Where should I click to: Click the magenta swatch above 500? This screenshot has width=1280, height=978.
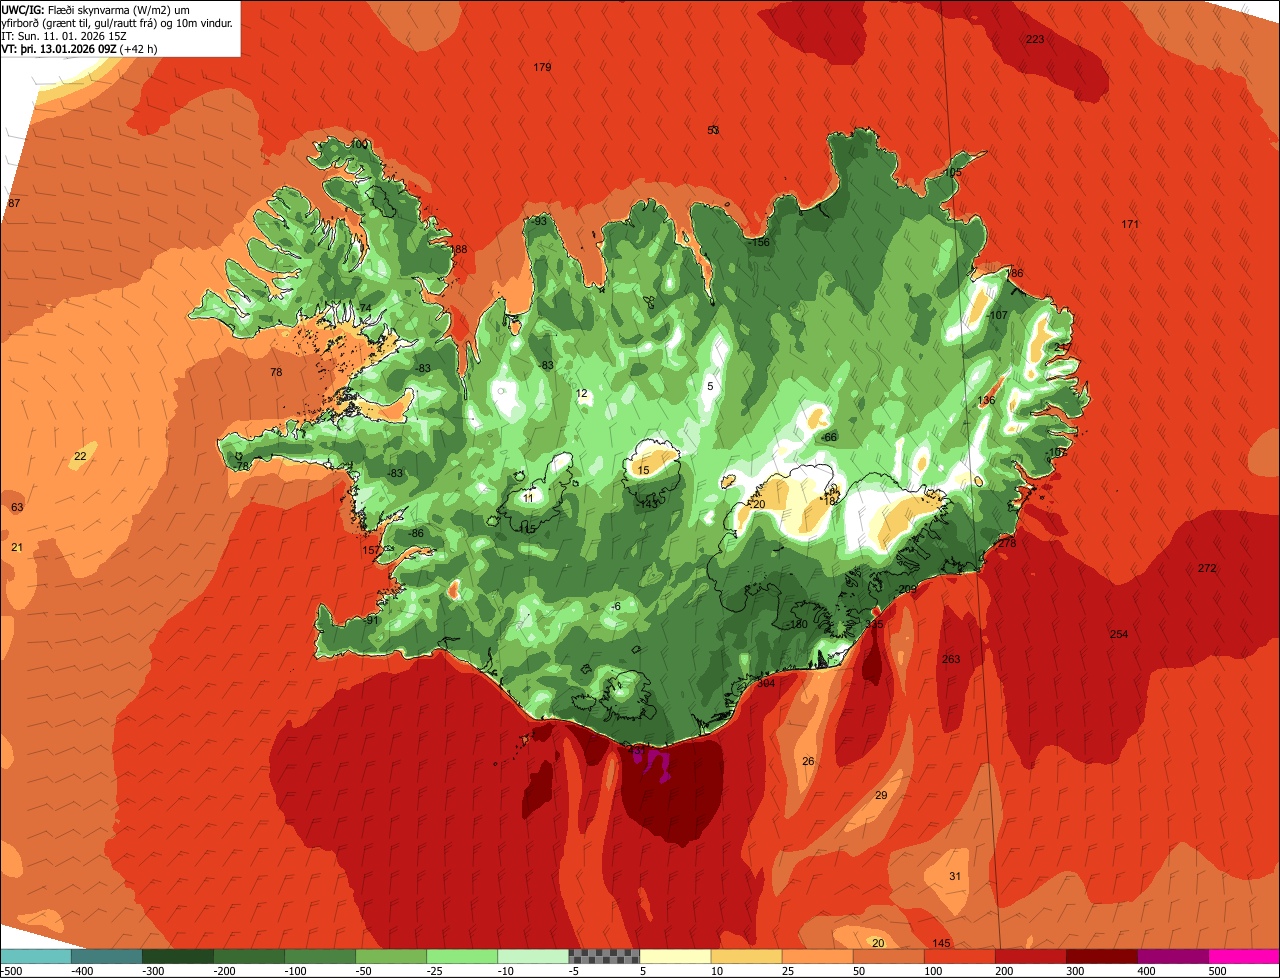1244,956
